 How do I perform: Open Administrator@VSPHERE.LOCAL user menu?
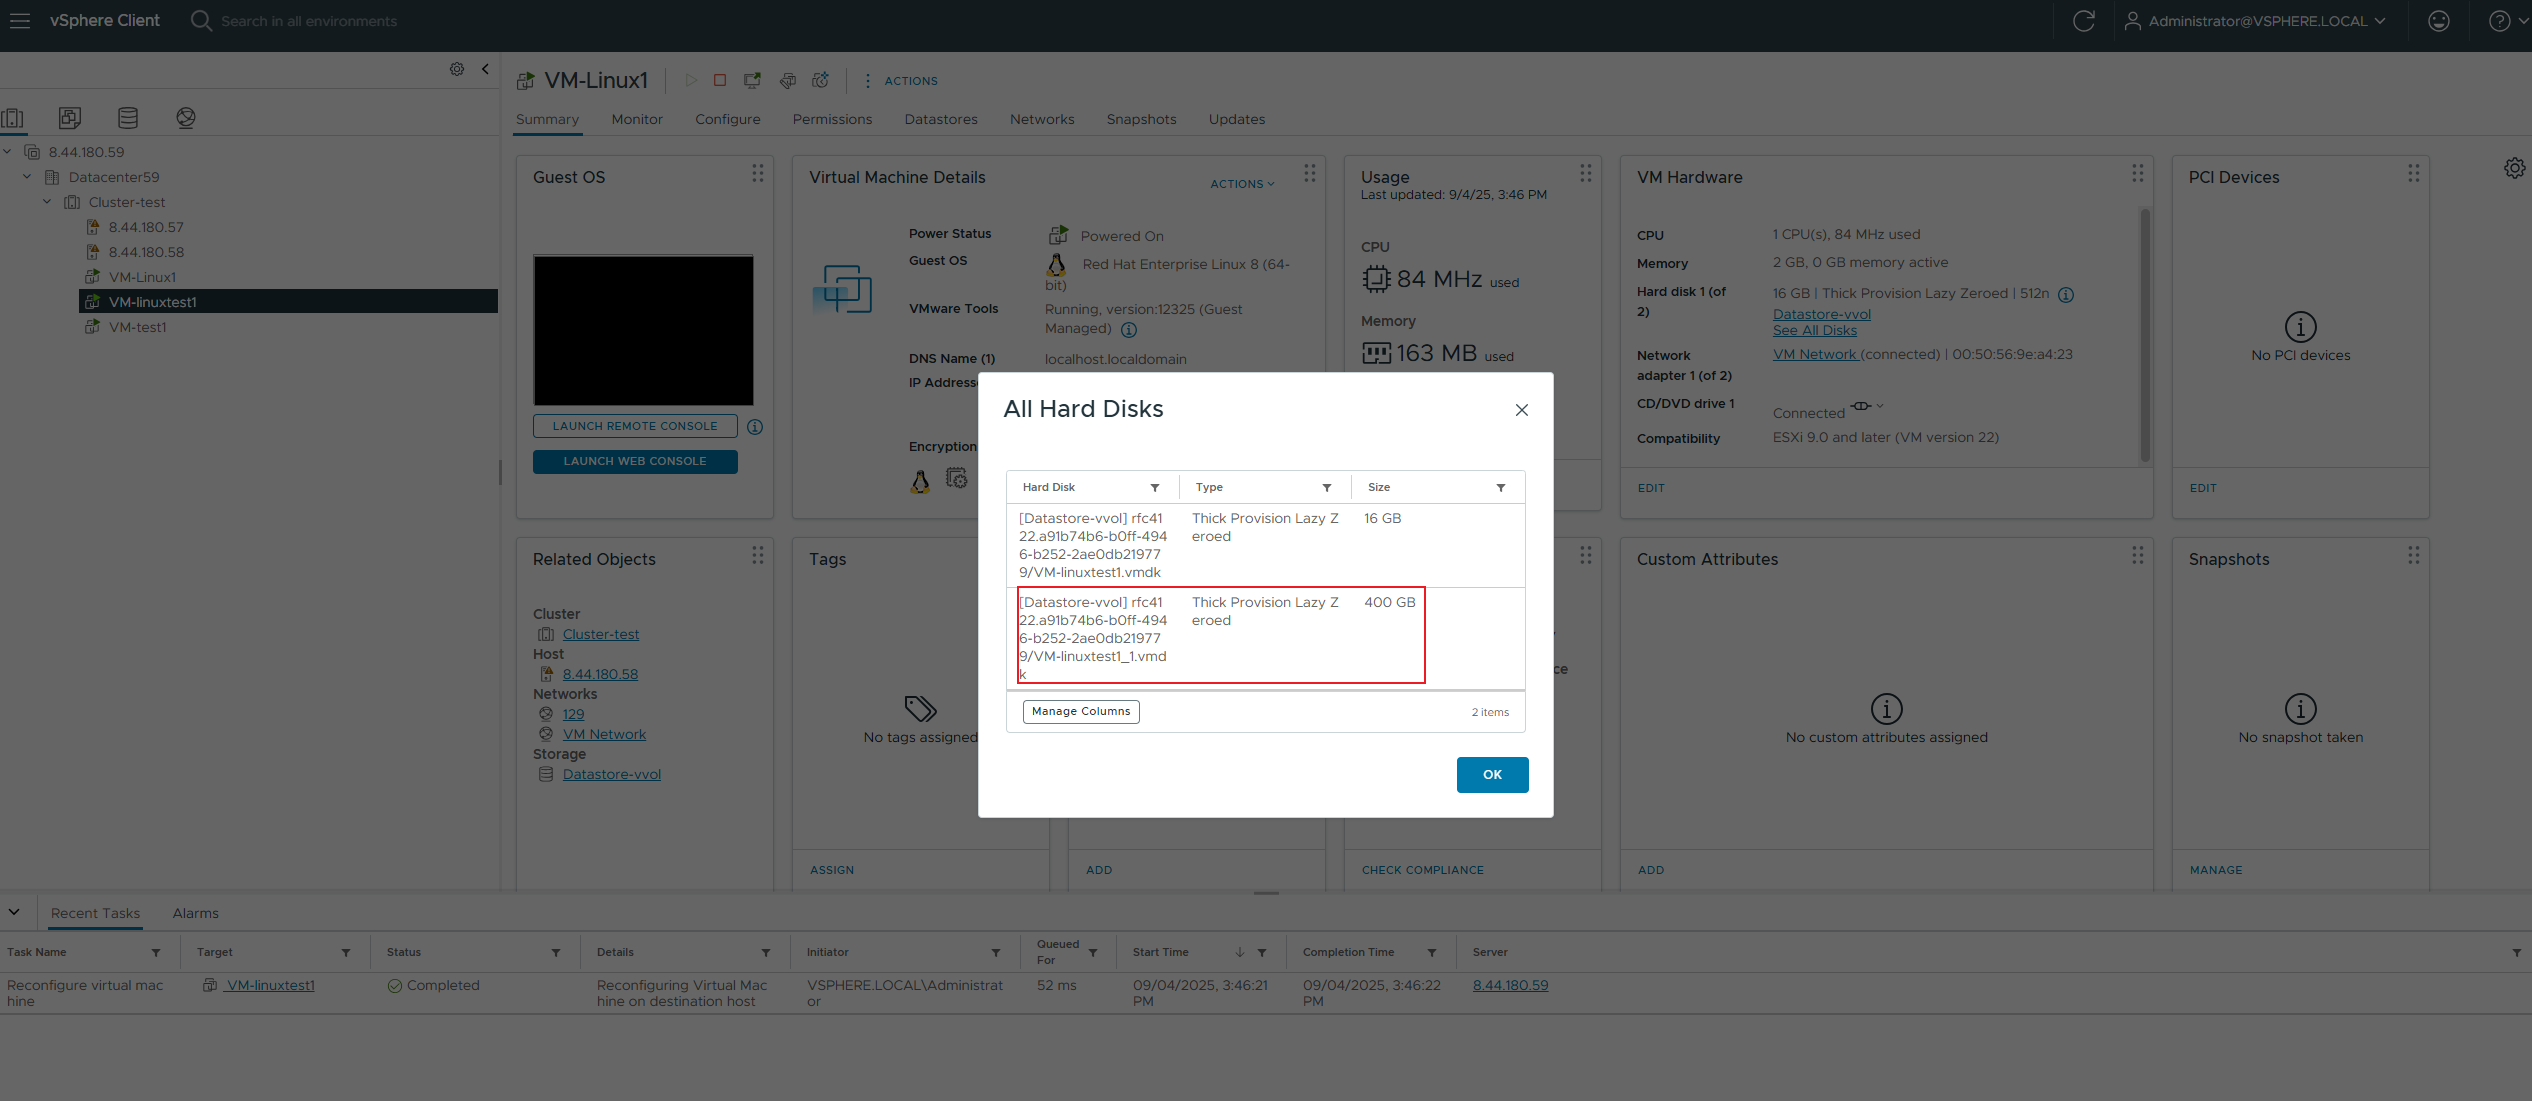(2254, 21)
